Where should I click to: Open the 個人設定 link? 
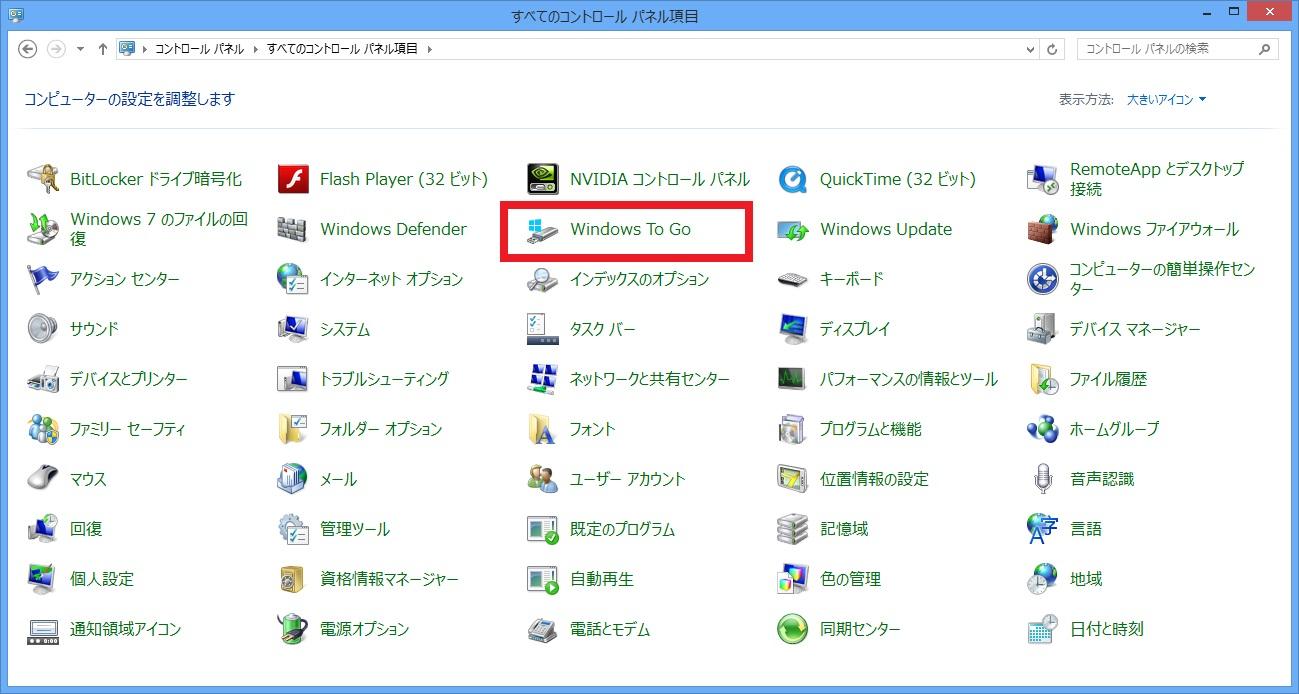pyautogui.click(x=102, y=579)
